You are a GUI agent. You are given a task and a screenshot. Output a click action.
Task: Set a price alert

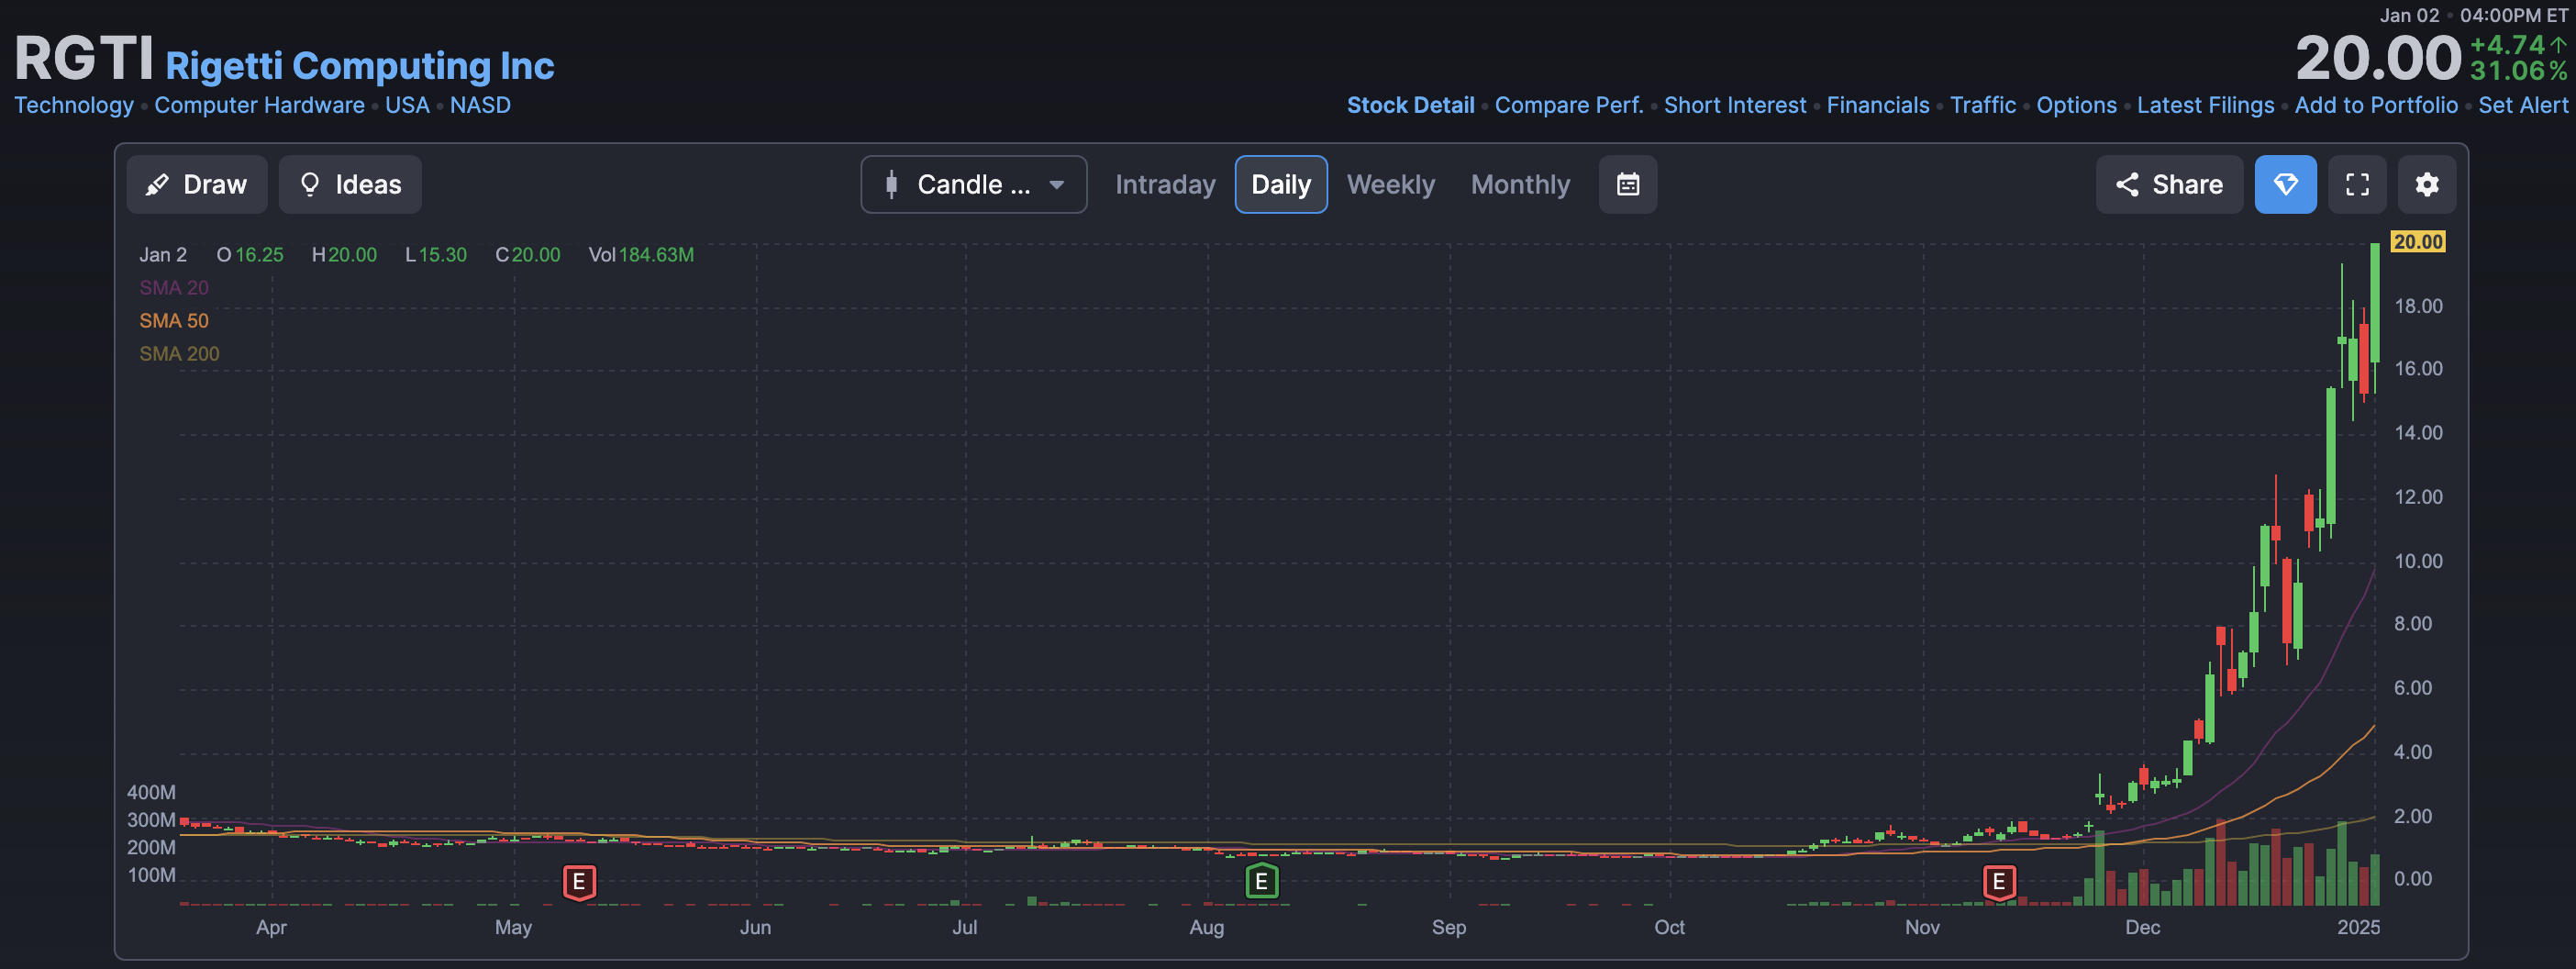coord(2523,105)
